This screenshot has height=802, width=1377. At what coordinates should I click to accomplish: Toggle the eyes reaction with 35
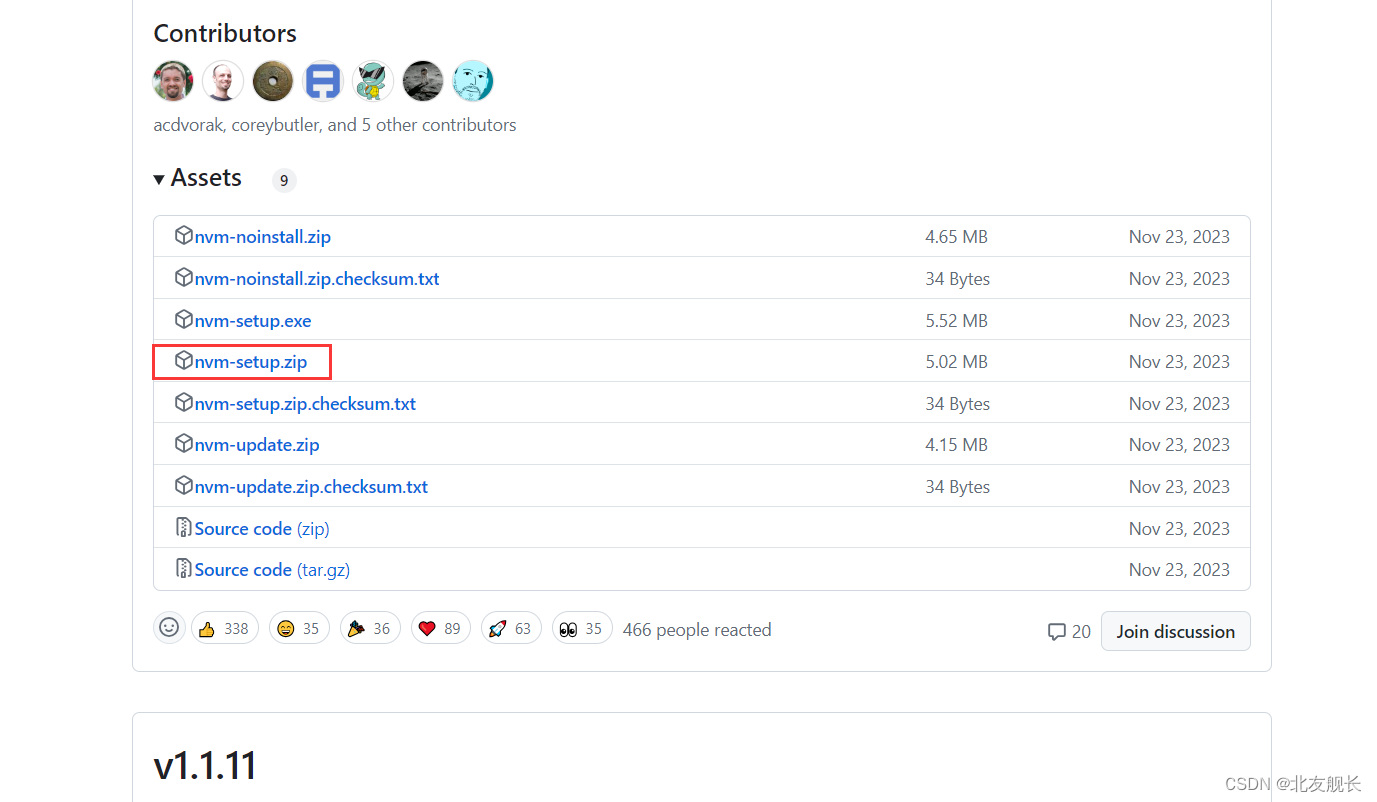point(582,628)
